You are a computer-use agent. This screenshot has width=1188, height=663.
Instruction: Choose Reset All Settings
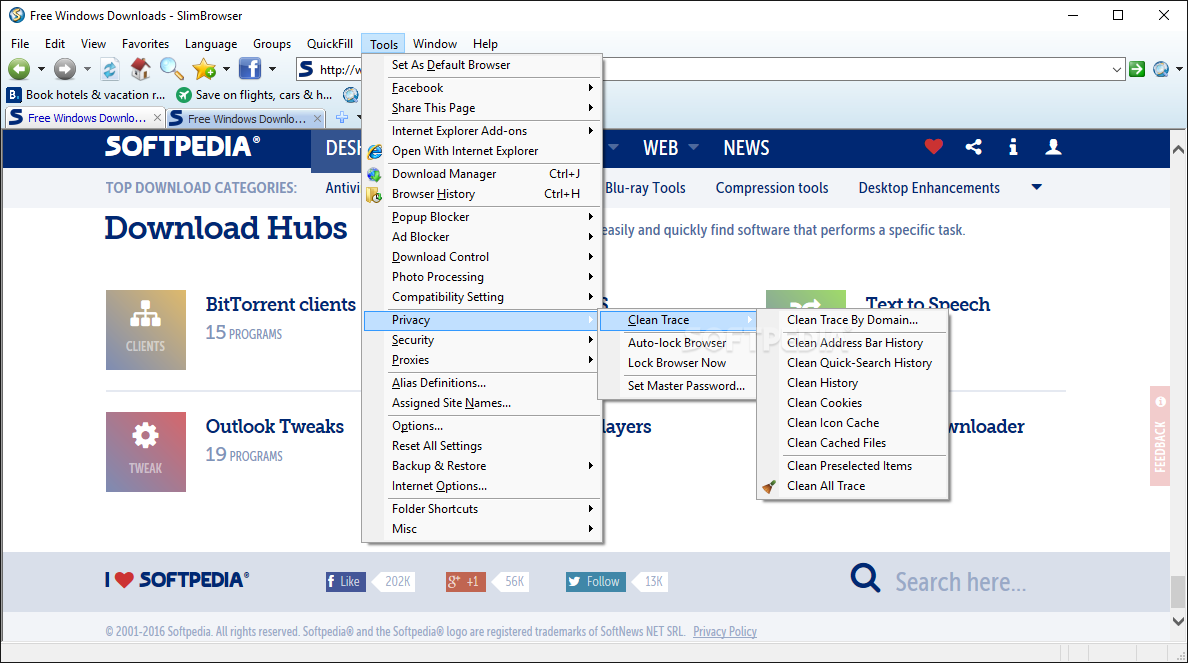click(x=483, y=446)
